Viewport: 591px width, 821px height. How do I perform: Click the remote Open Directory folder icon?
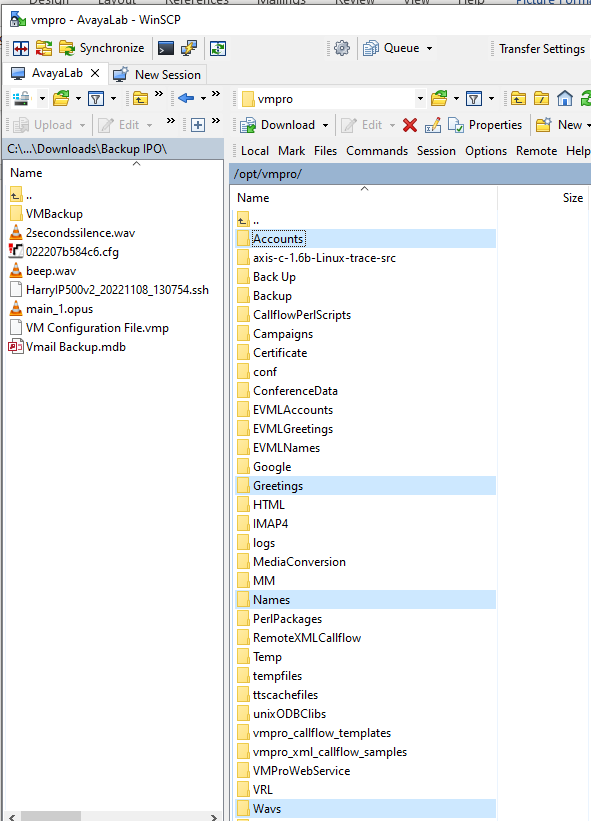[439, 98]
